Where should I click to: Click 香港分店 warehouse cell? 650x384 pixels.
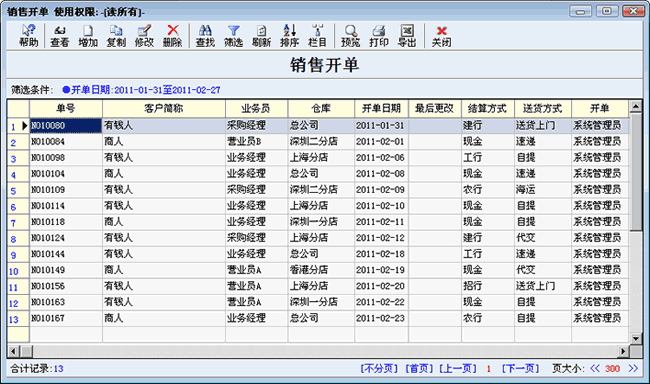321,270
